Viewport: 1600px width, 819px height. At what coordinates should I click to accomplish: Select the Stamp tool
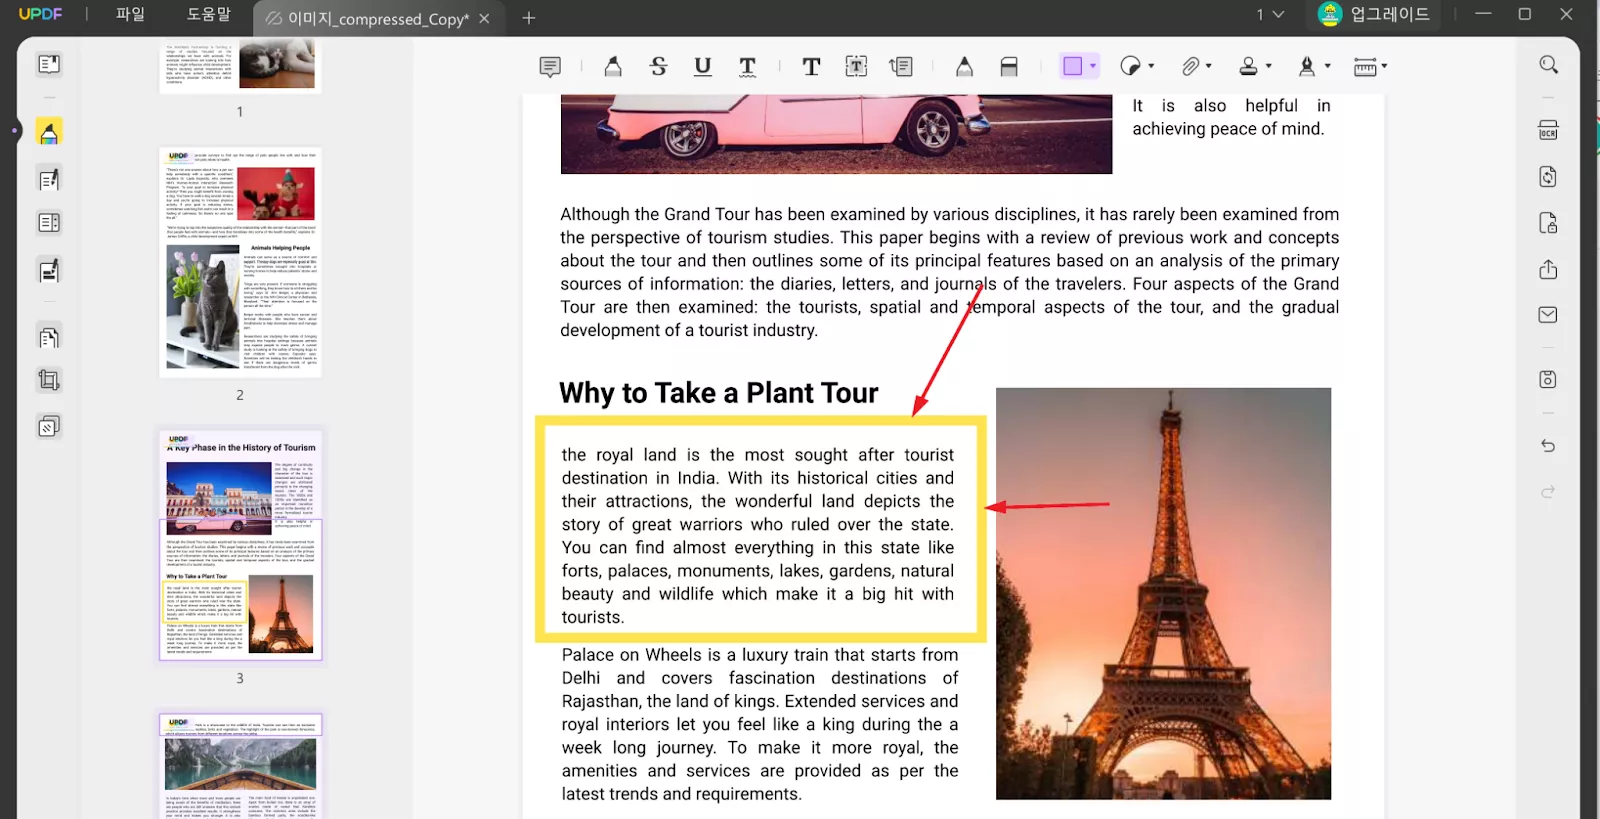click(x=1249, y=66)
